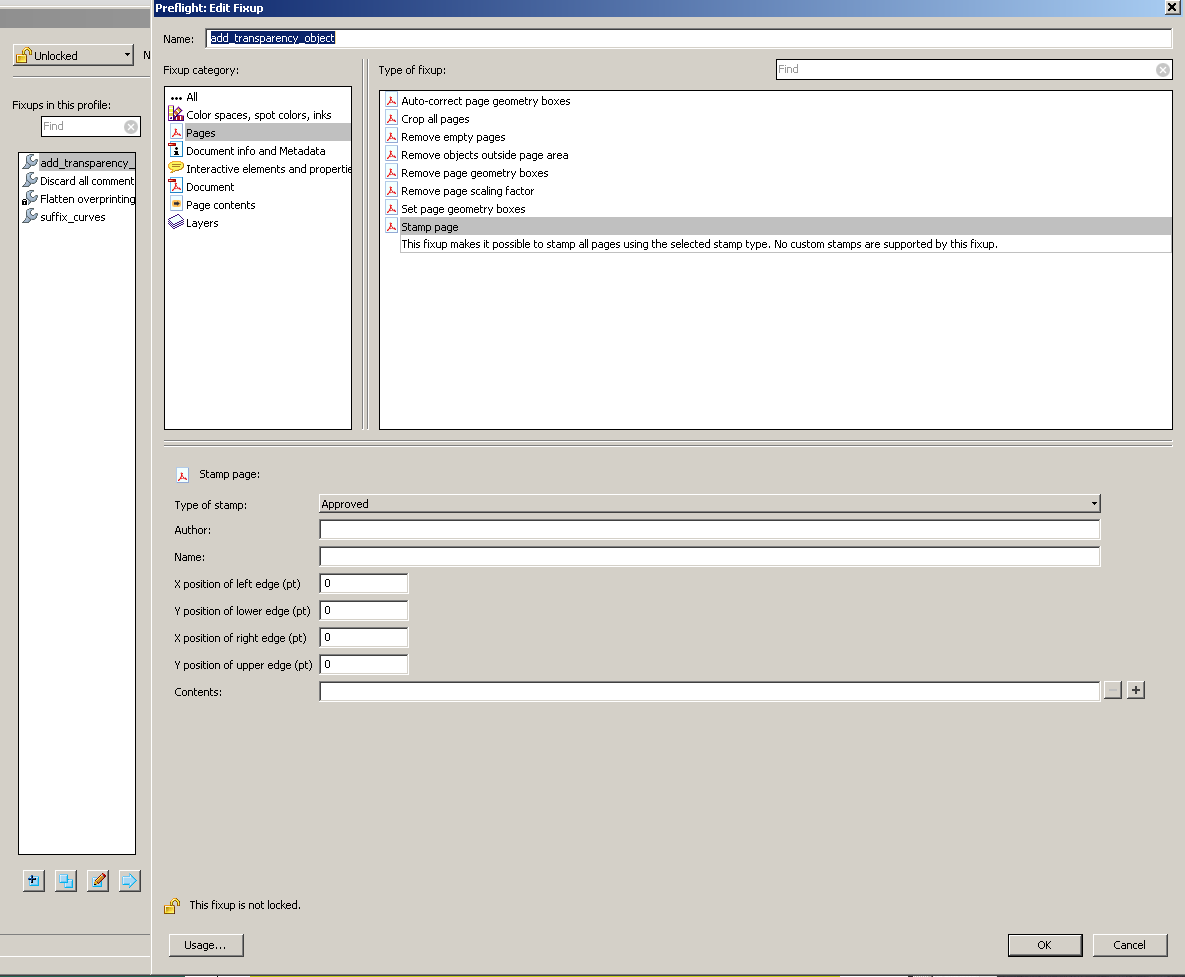Click the wrench icon beside add_transparency_

click(30, 162)
